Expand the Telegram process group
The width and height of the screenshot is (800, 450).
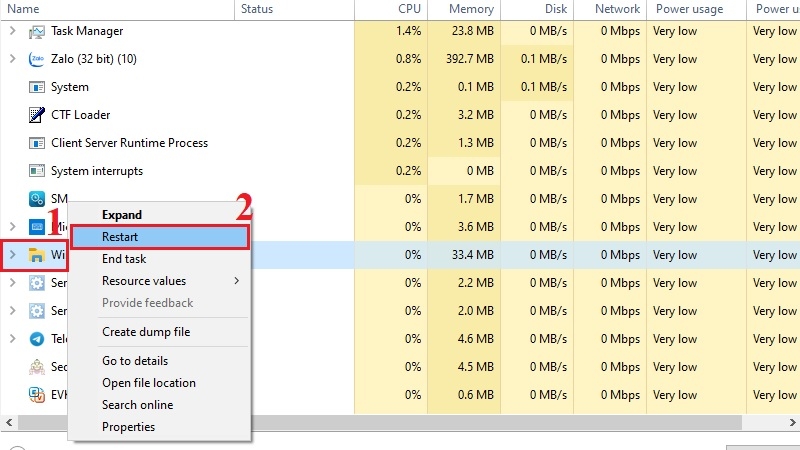click(x=13, y=339)
